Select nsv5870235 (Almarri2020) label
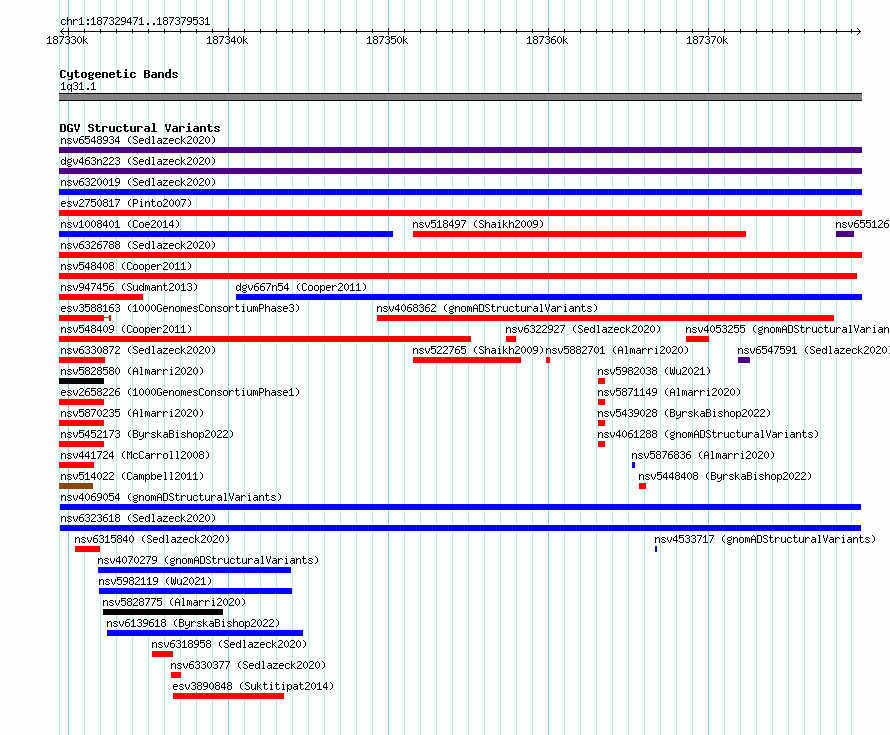Image resolution: width=890 pixels, height=735 pixels. click(132, 413)
